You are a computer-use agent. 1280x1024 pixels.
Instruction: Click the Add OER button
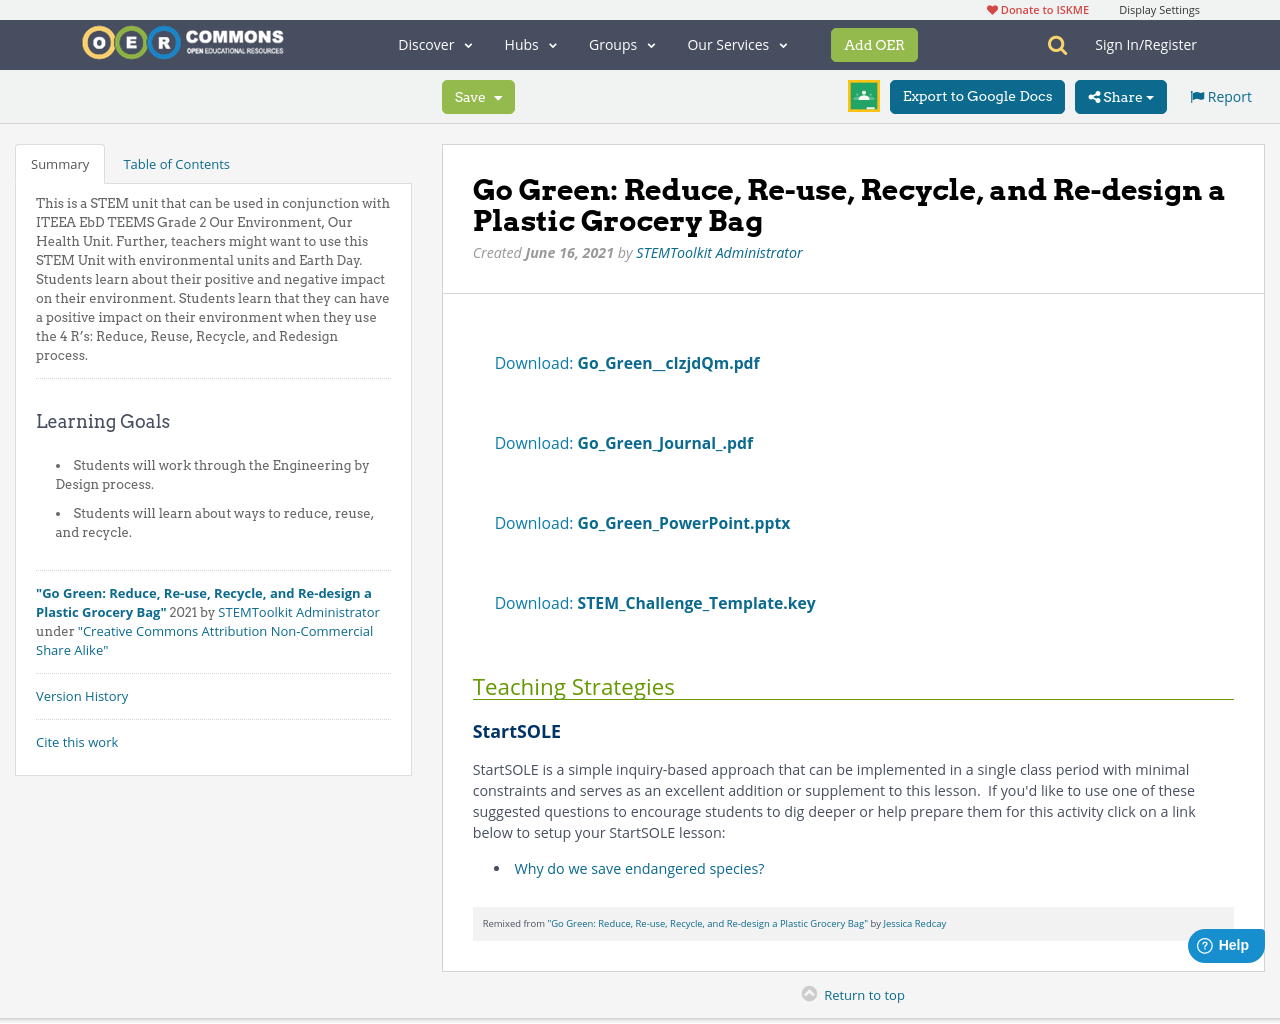(874, 44)
